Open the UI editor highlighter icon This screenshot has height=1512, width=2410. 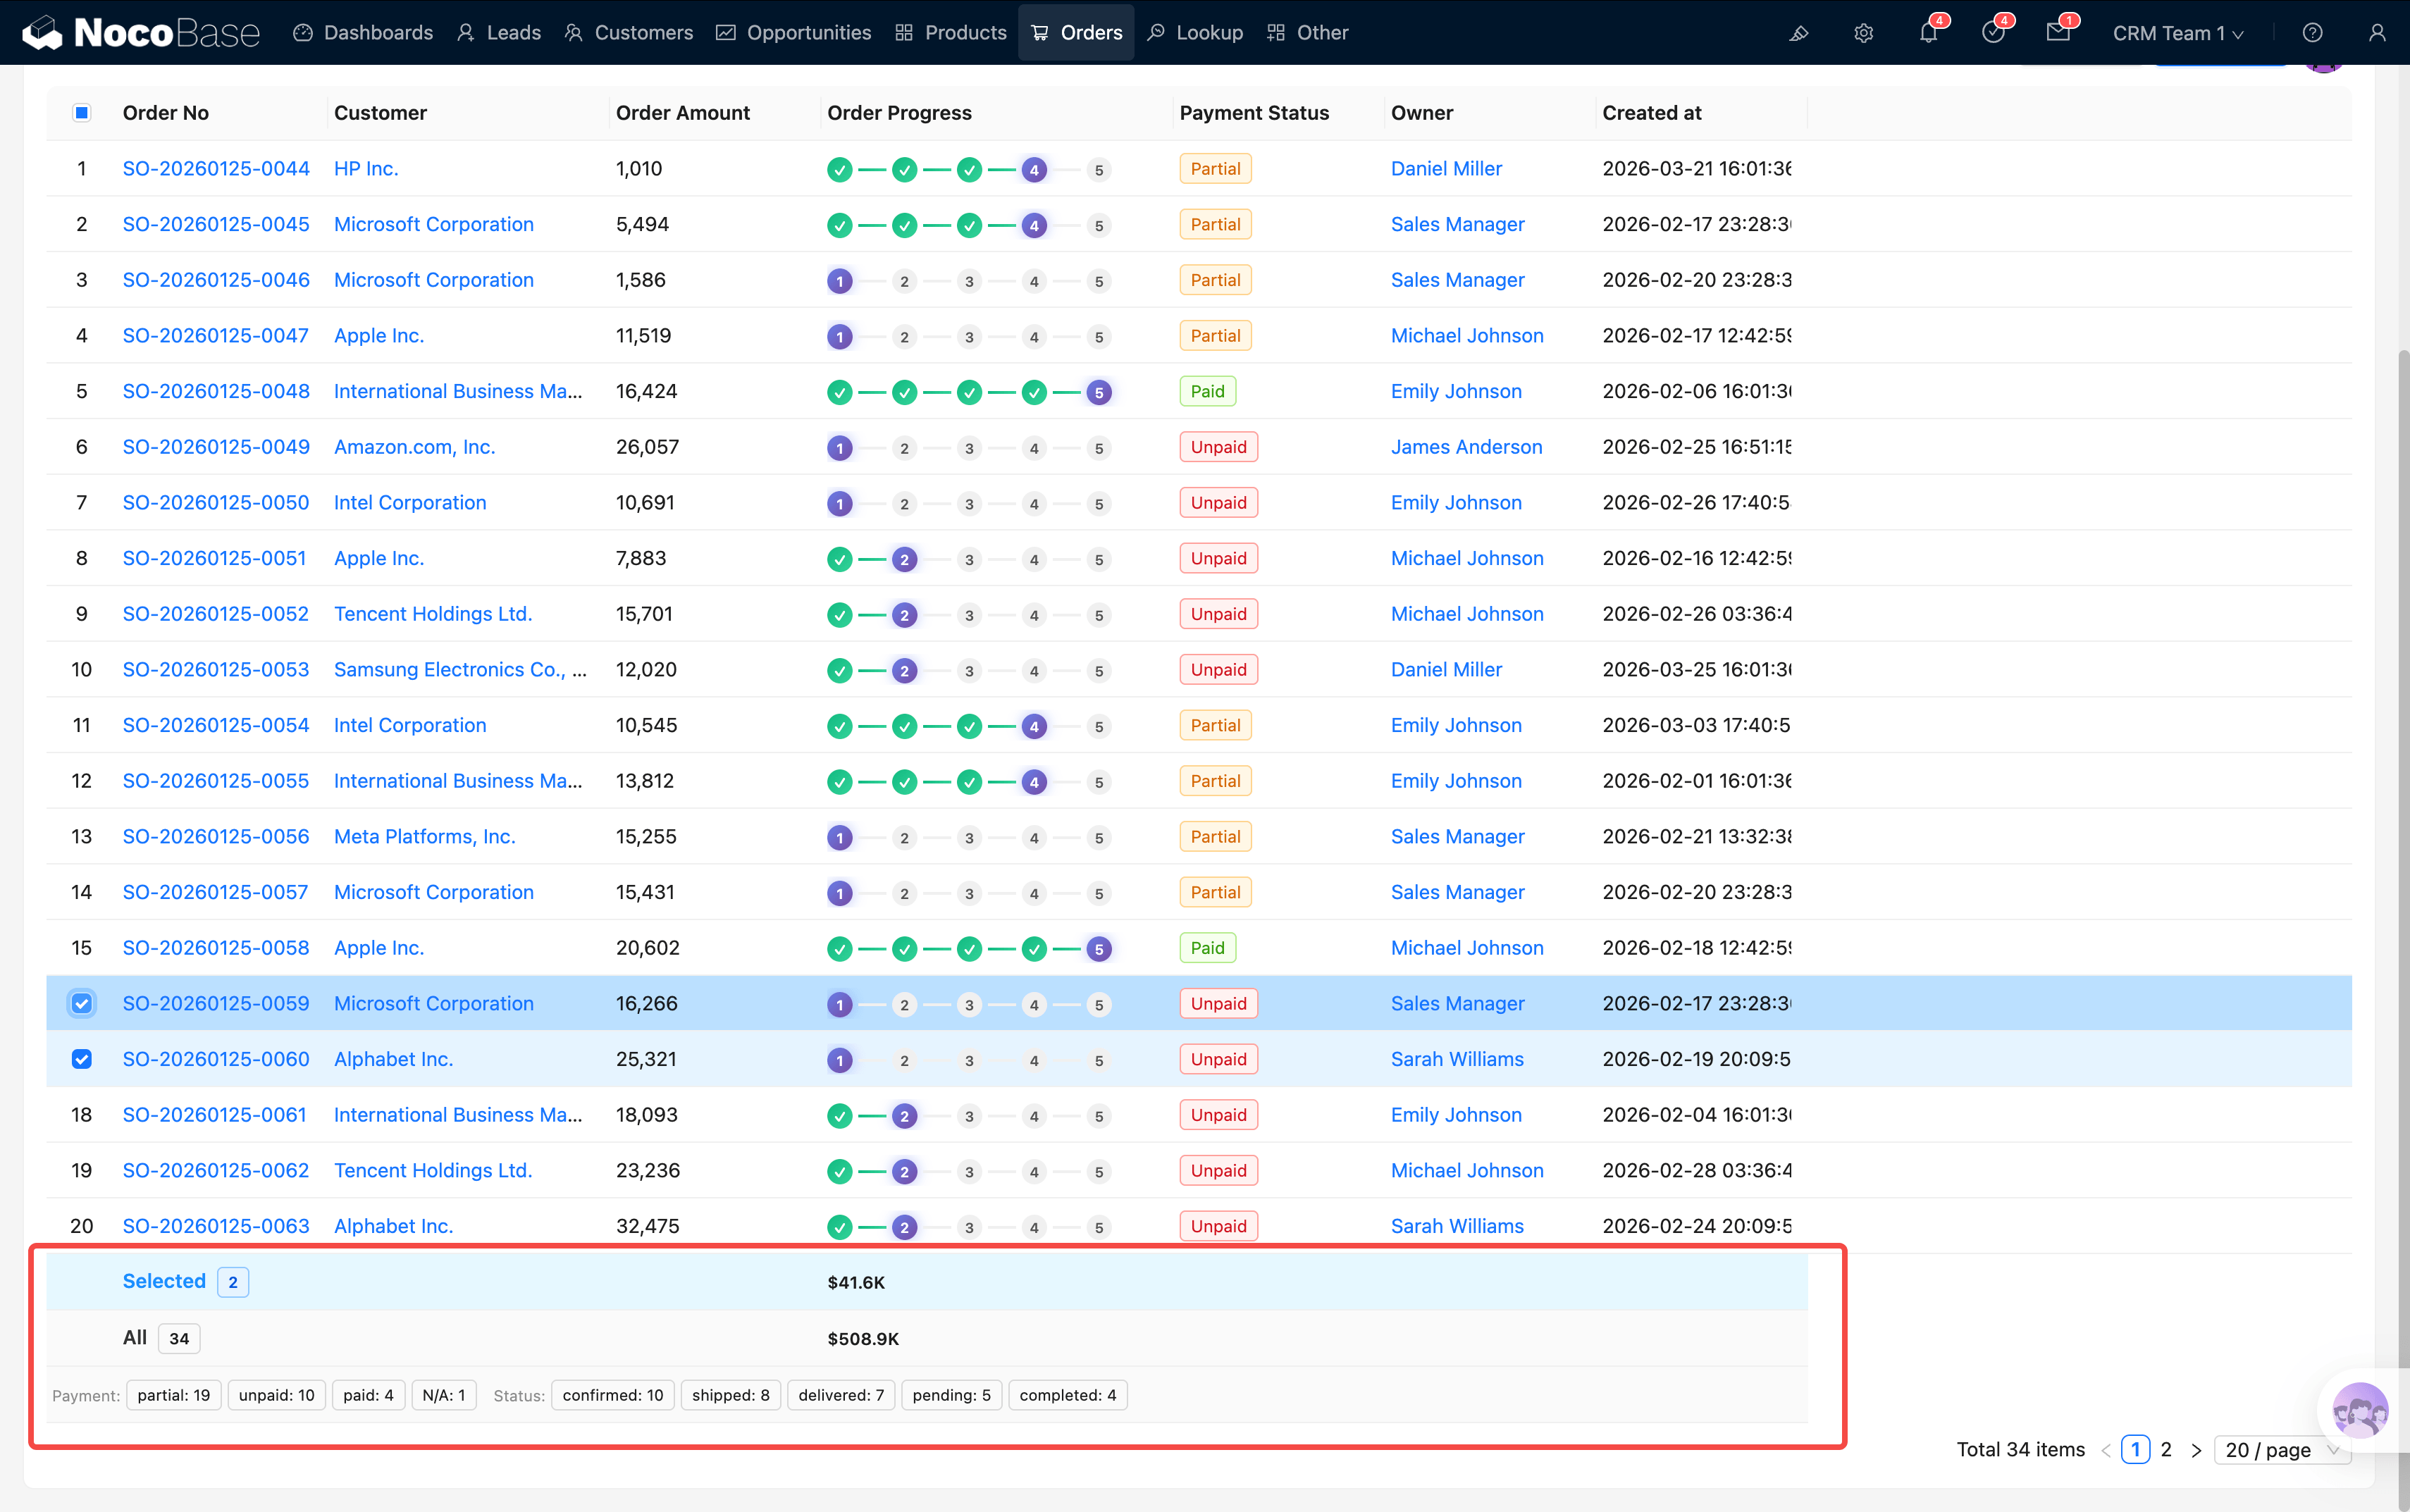point(1798,33)
